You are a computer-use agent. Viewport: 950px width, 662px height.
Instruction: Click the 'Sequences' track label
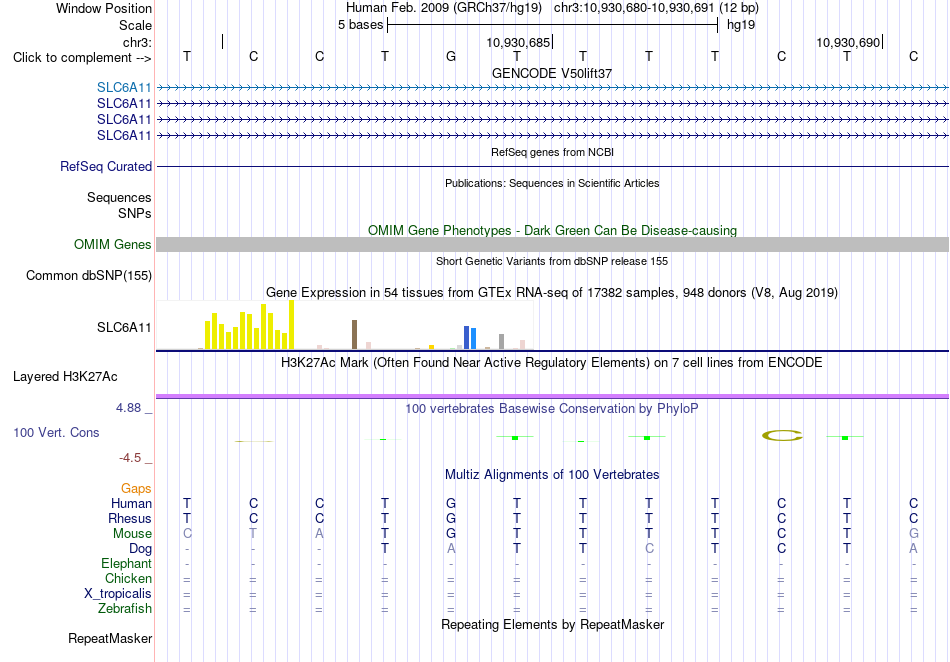click(x=119, y=197)
